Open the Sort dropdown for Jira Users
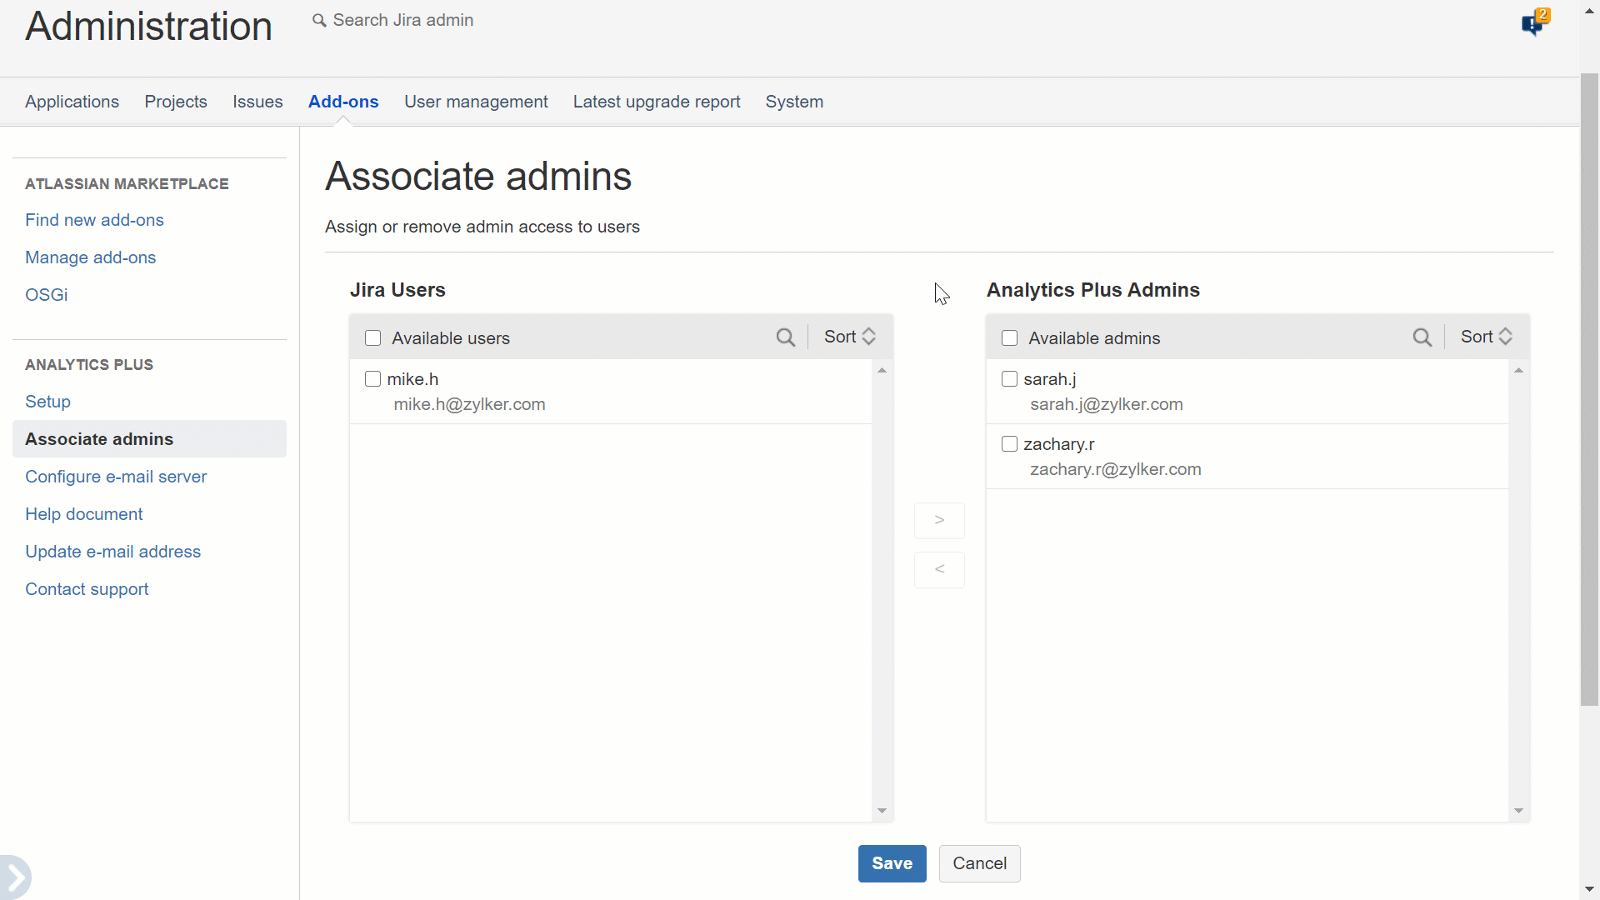1600x900 pixels. point(850,337)
